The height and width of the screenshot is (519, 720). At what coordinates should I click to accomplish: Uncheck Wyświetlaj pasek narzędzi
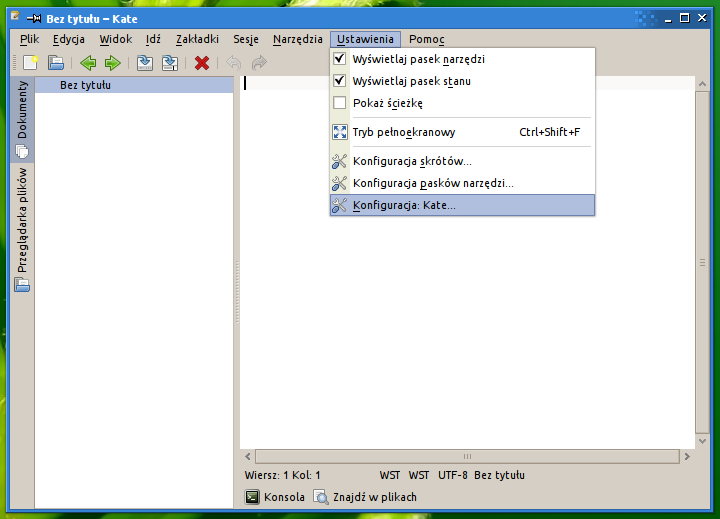(x=339, y=58)
